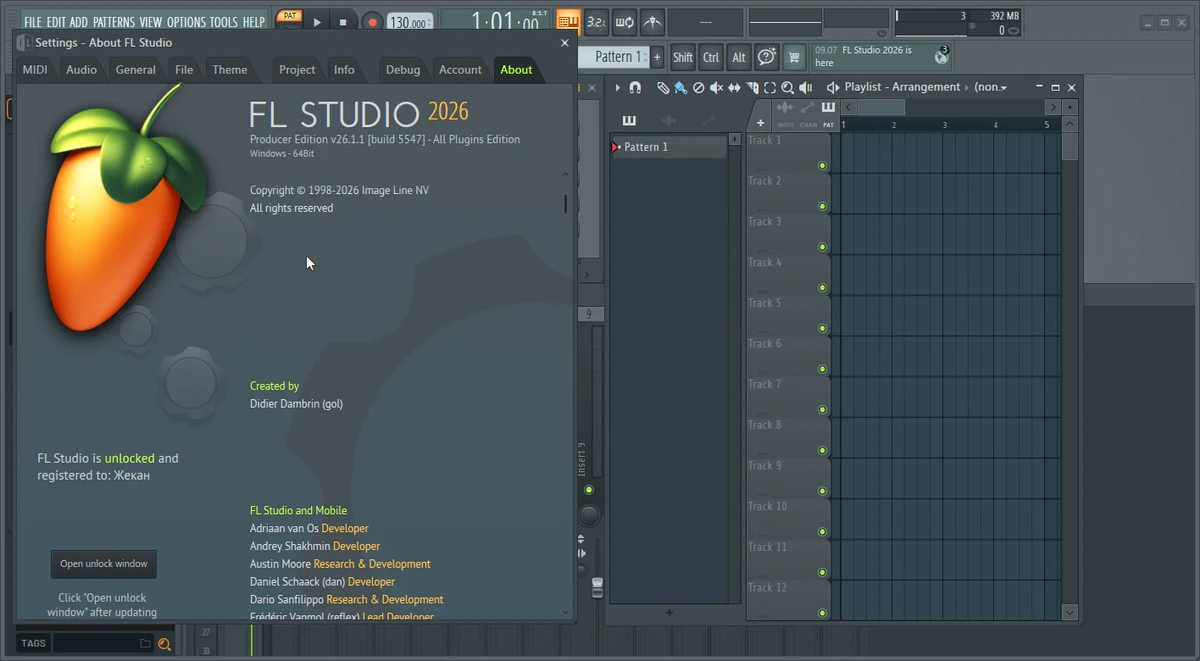Mute Track 2 green LED
The width and height of the screenshot is (1200, 661).
pos(823,206)
